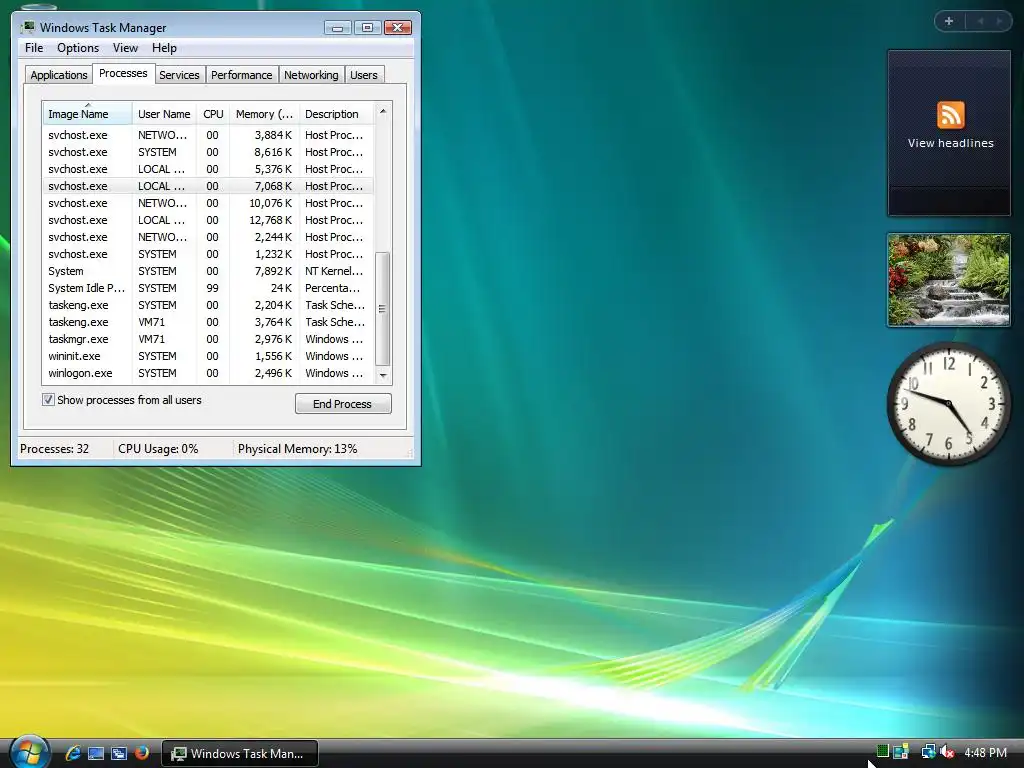Sort by the CPU column header
The width and height of the screenshot is (1024, 768).
click(213, 114)
